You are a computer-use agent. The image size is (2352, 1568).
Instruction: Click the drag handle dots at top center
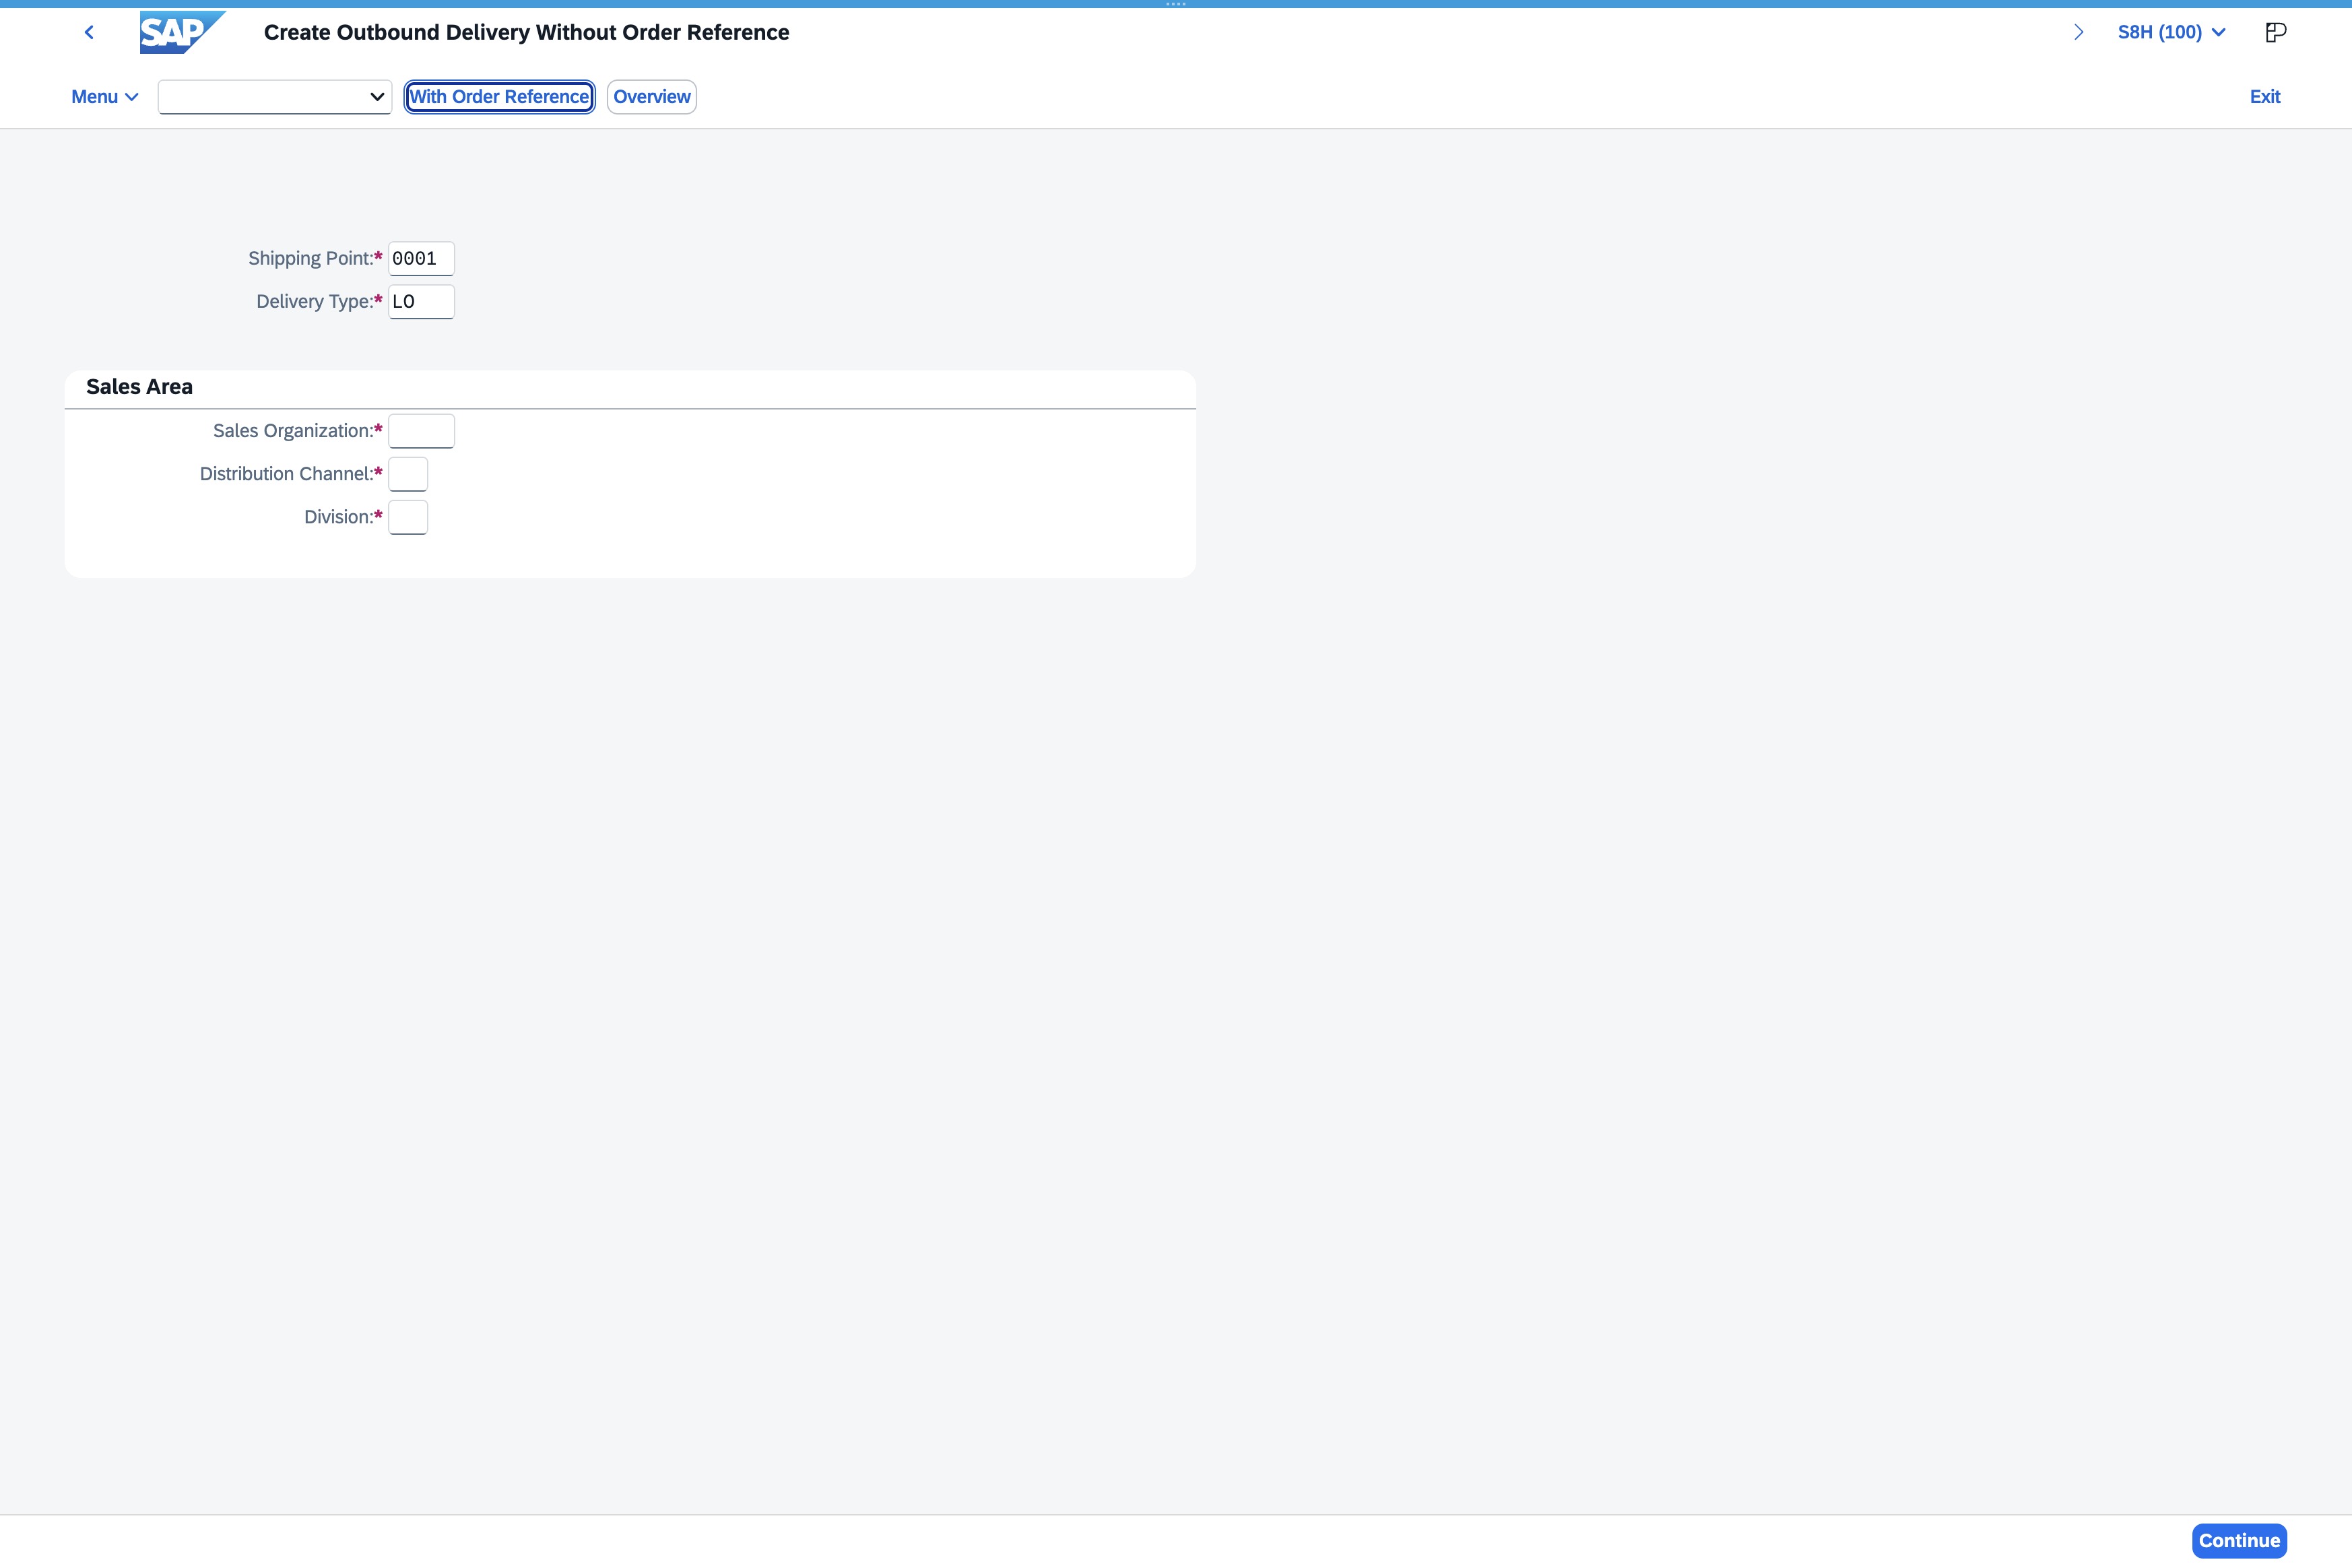pos(1176,4)
